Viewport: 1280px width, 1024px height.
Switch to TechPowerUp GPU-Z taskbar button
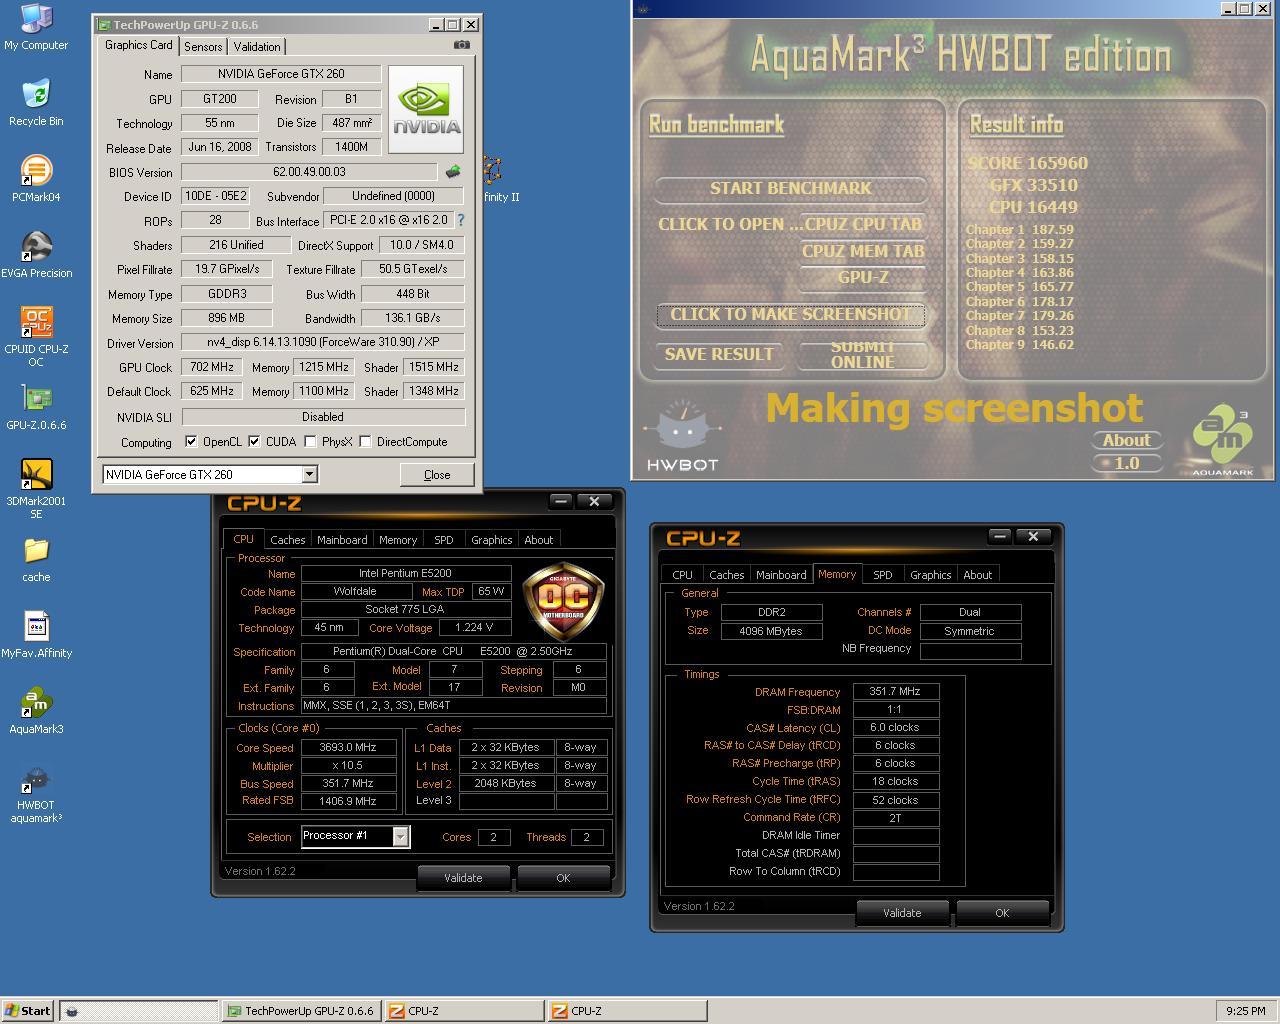pyautogui.click(x=301, y=1011)
